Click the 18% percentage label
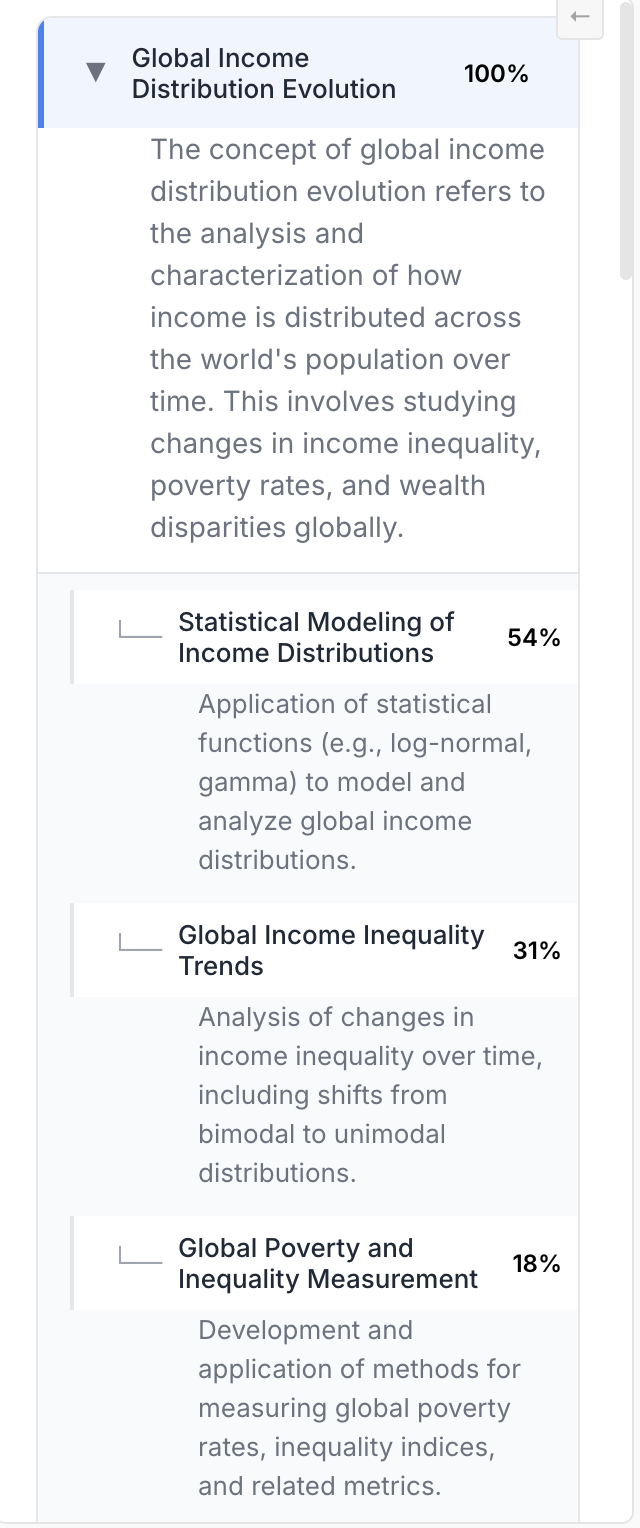 coord(536,1264)
